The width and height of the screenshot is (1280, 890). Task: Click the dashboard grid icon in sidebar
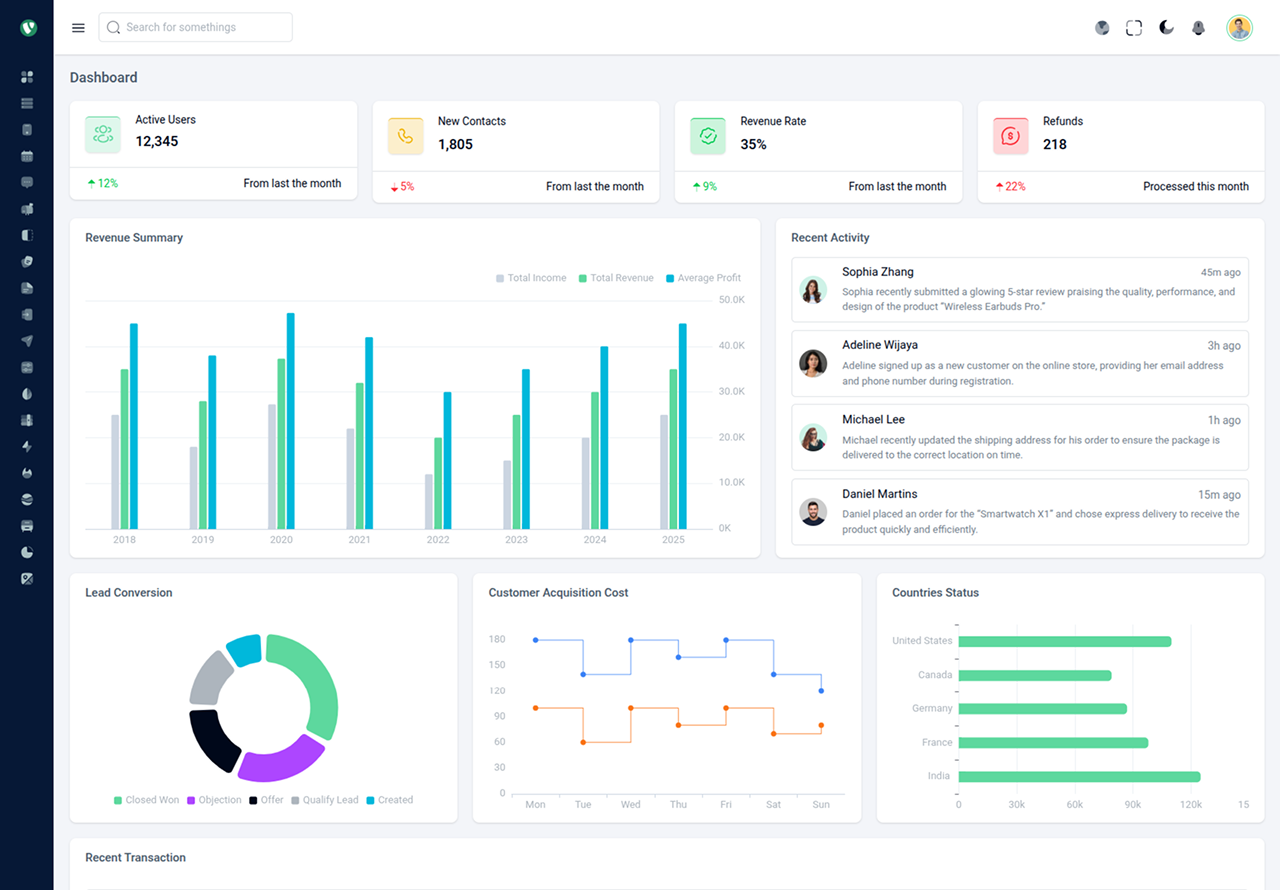(x=27, y=77)
